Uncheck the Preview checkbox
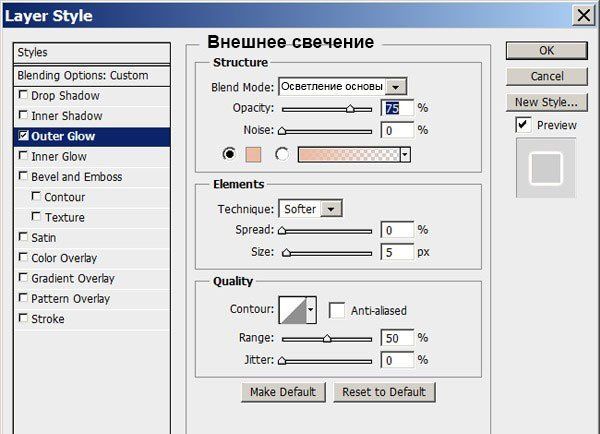Image resolution: width=600 pixels, height=434 pixels. (x=523, y=125)
